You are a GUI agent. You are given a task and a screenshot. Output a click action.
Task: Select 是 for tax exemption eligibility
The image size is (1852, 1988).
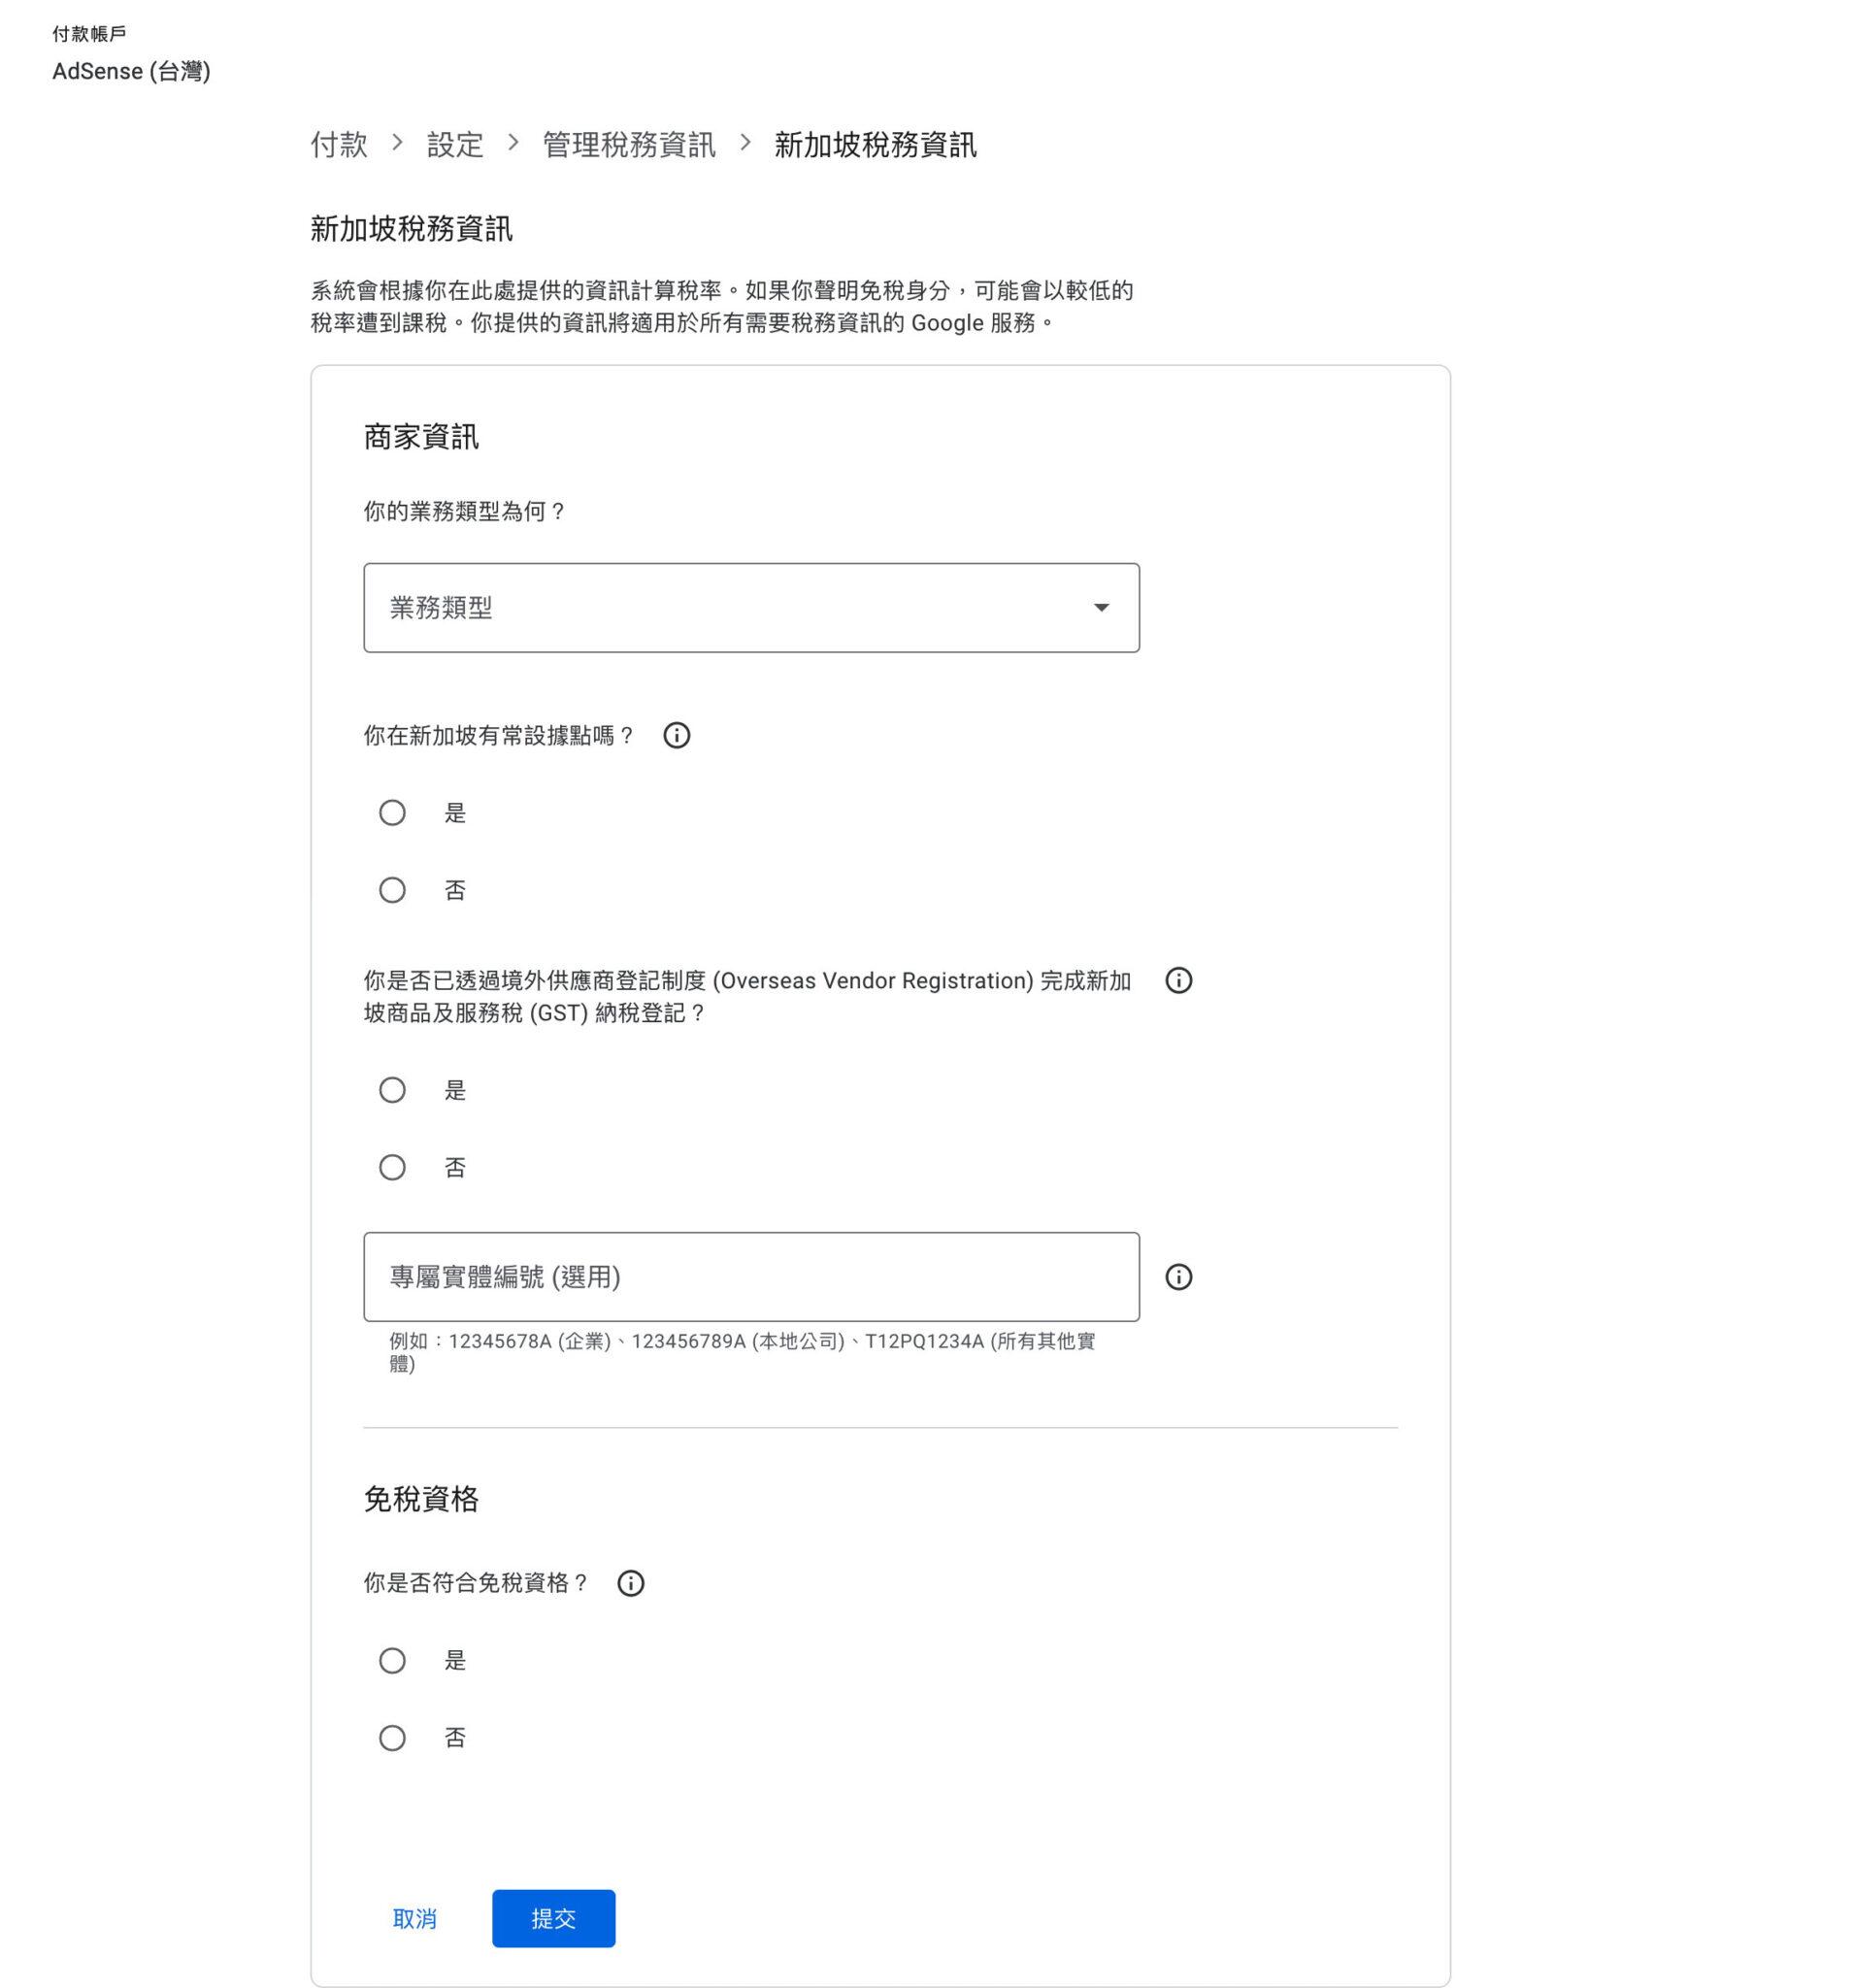[392, 1660]
